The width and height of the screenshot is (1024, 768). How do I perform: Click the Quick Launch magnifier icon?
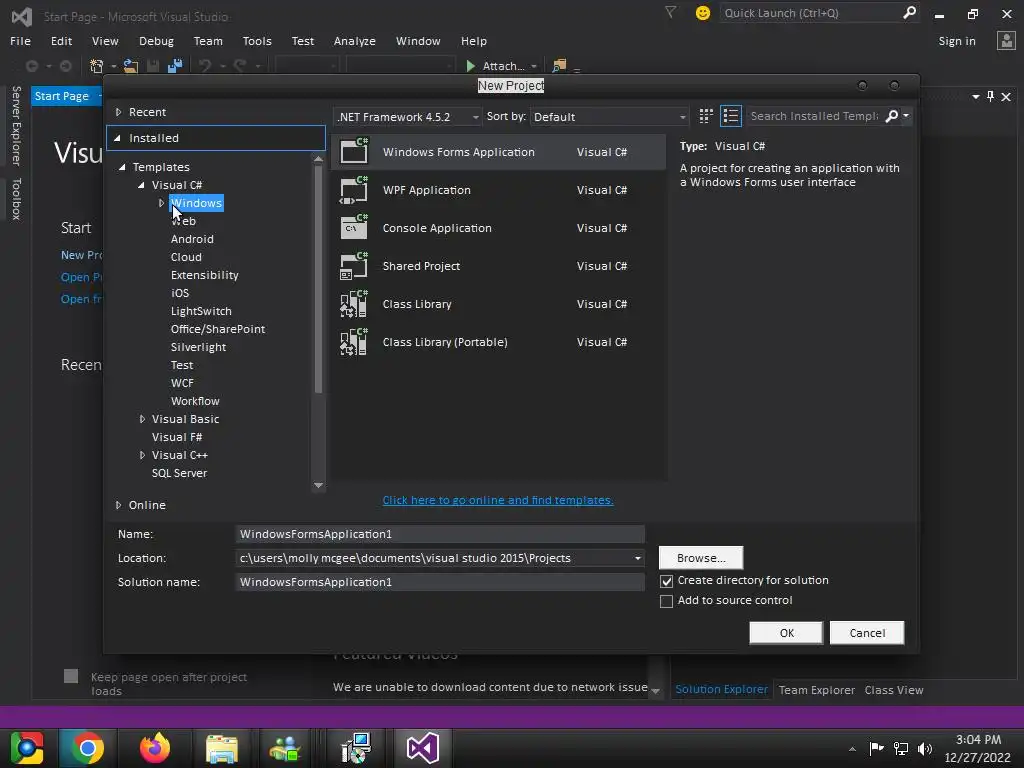point(909,12)
